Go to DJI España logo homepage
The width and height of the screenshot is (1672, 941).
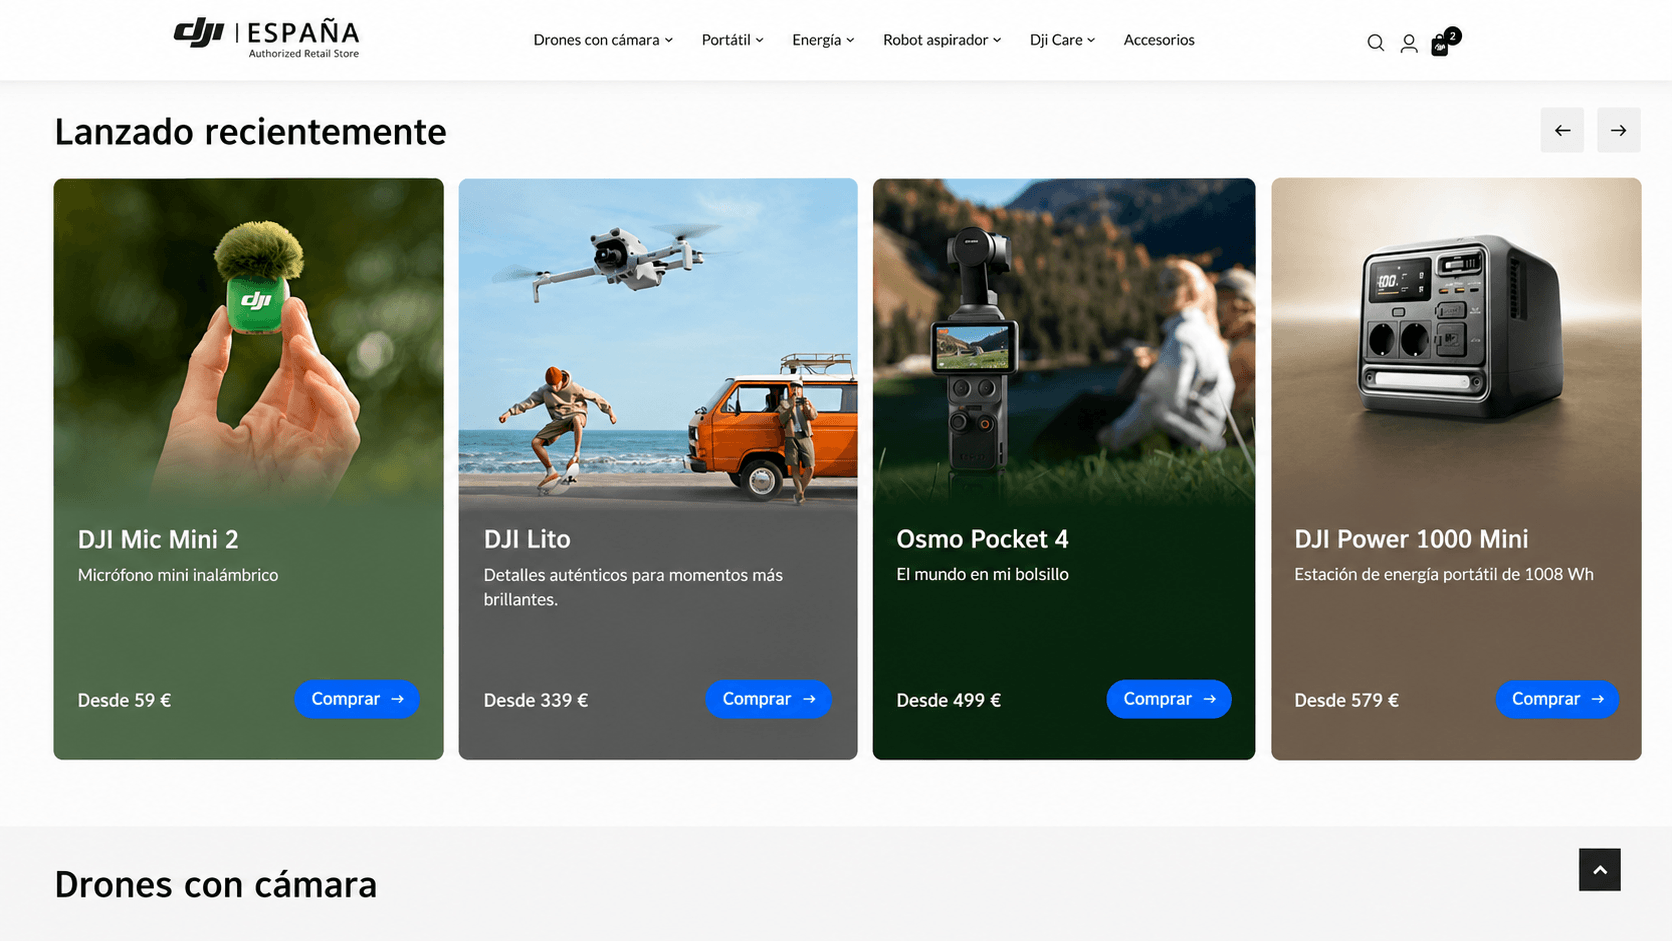coord(267,39)
